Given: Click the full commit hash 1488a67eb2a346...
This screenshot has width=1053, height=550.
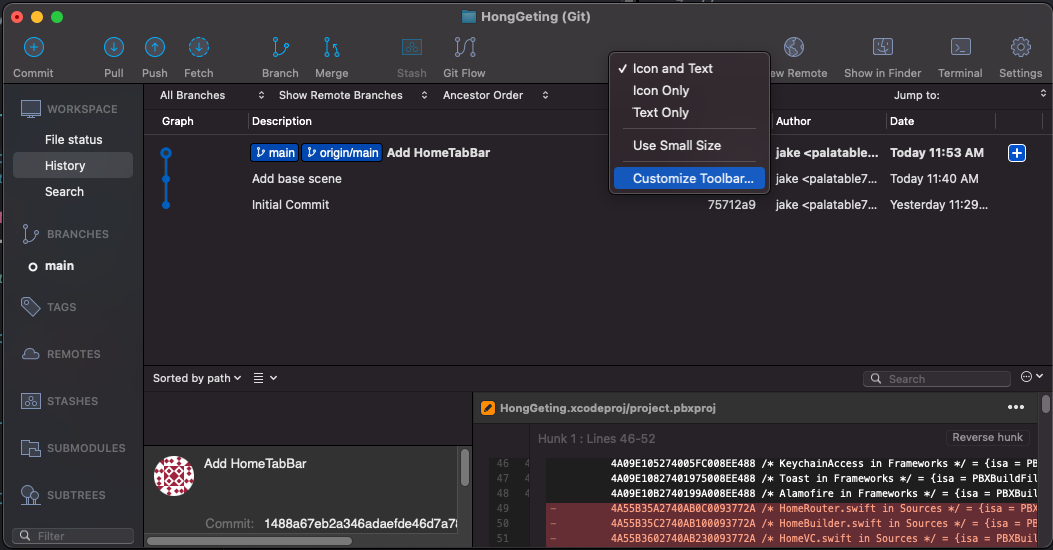Looking at the screenshot, I should [361, 524].
